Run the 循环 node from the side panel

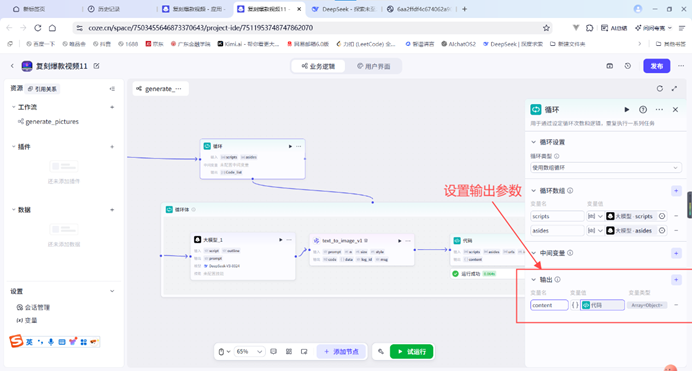(x=627, y=109)
